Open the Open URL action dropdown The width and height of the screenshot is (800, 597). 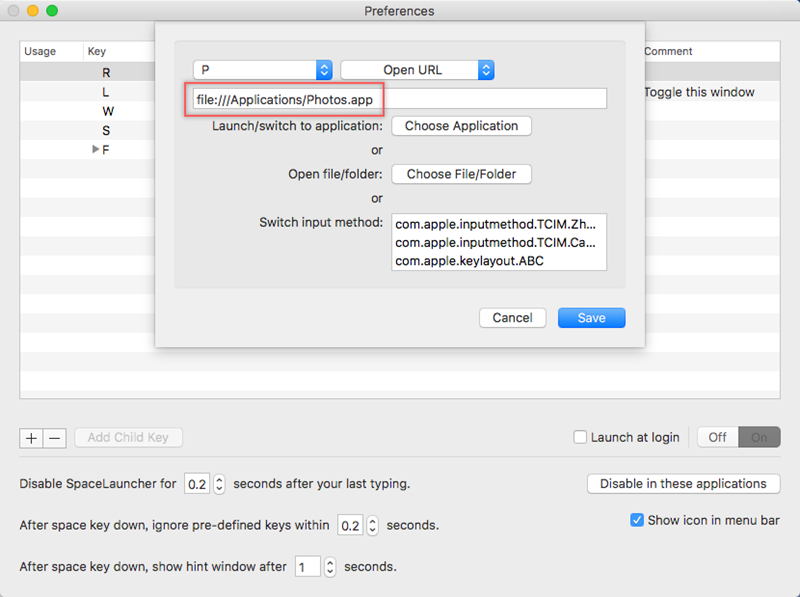[417, 70]
